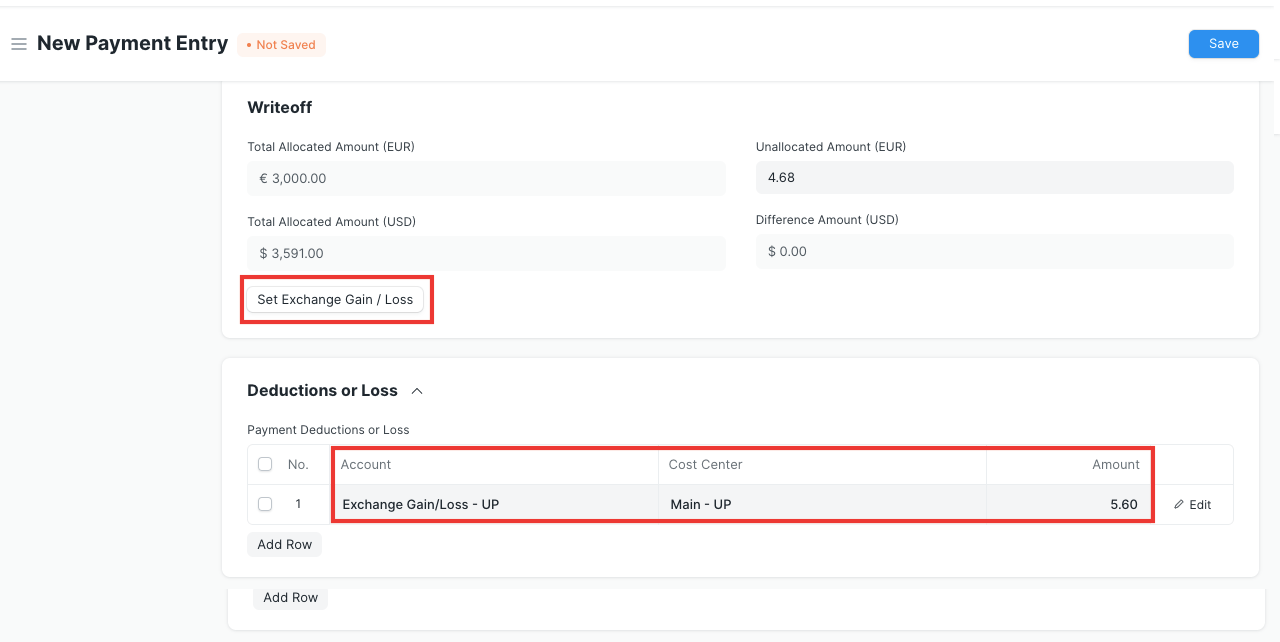The image size is (1280, 642).
Task: Check the checkbox for deduction row 1
Action: point(264,504)
